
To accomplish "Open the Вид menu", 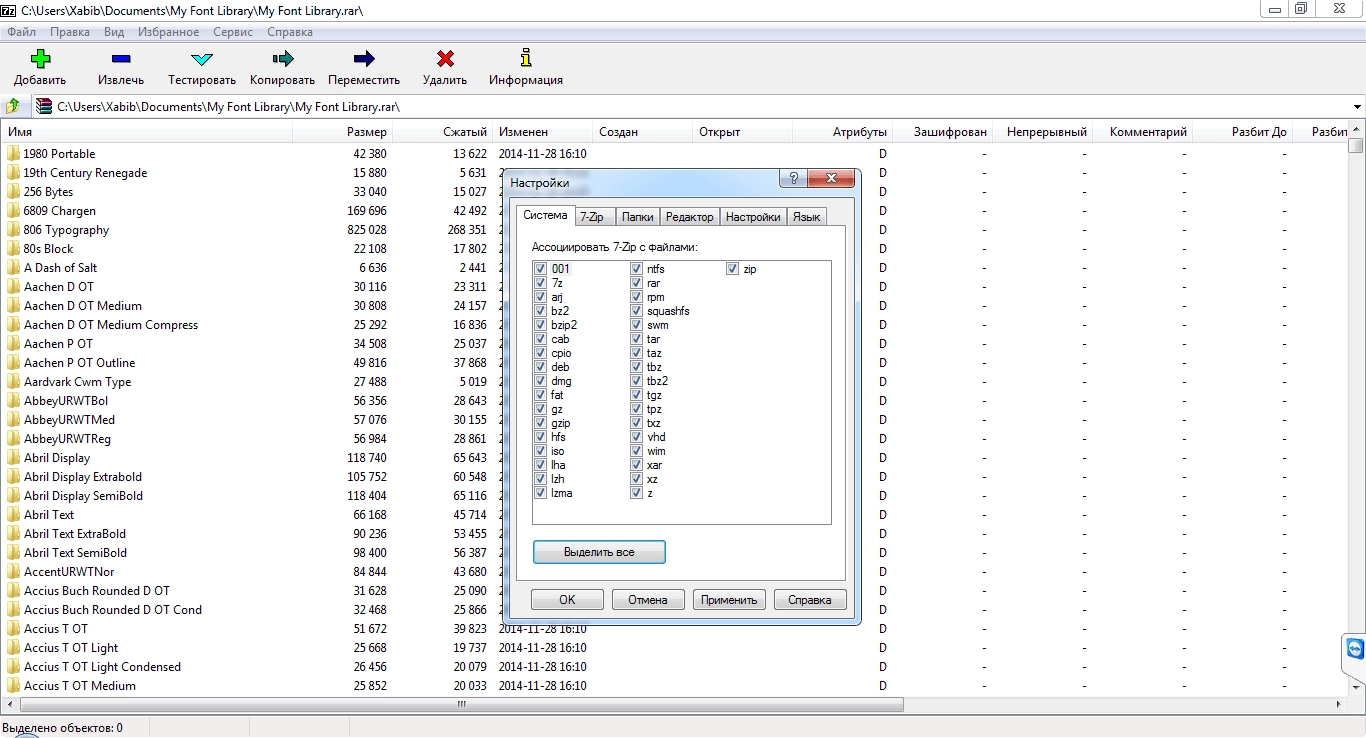I will (113, 32).
